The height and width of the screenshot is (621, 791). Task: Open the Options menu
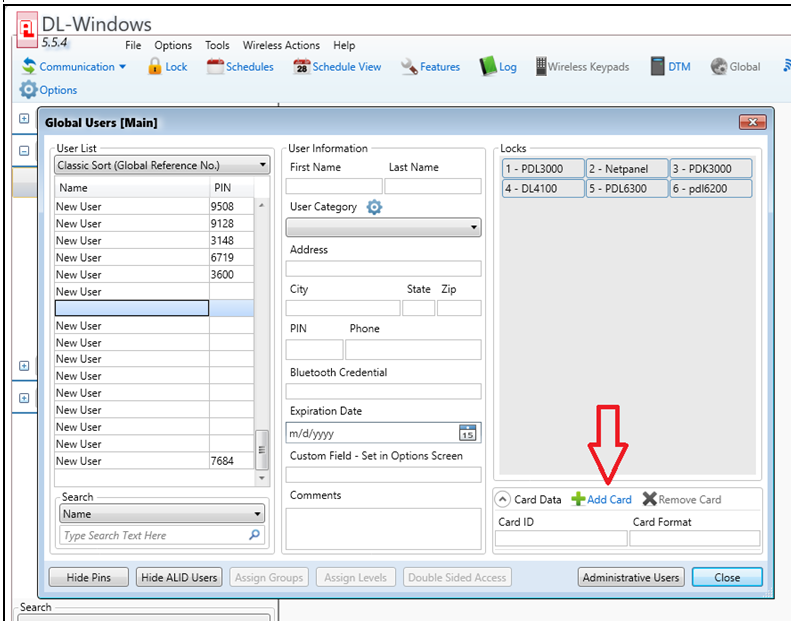(x=173, y=45)
